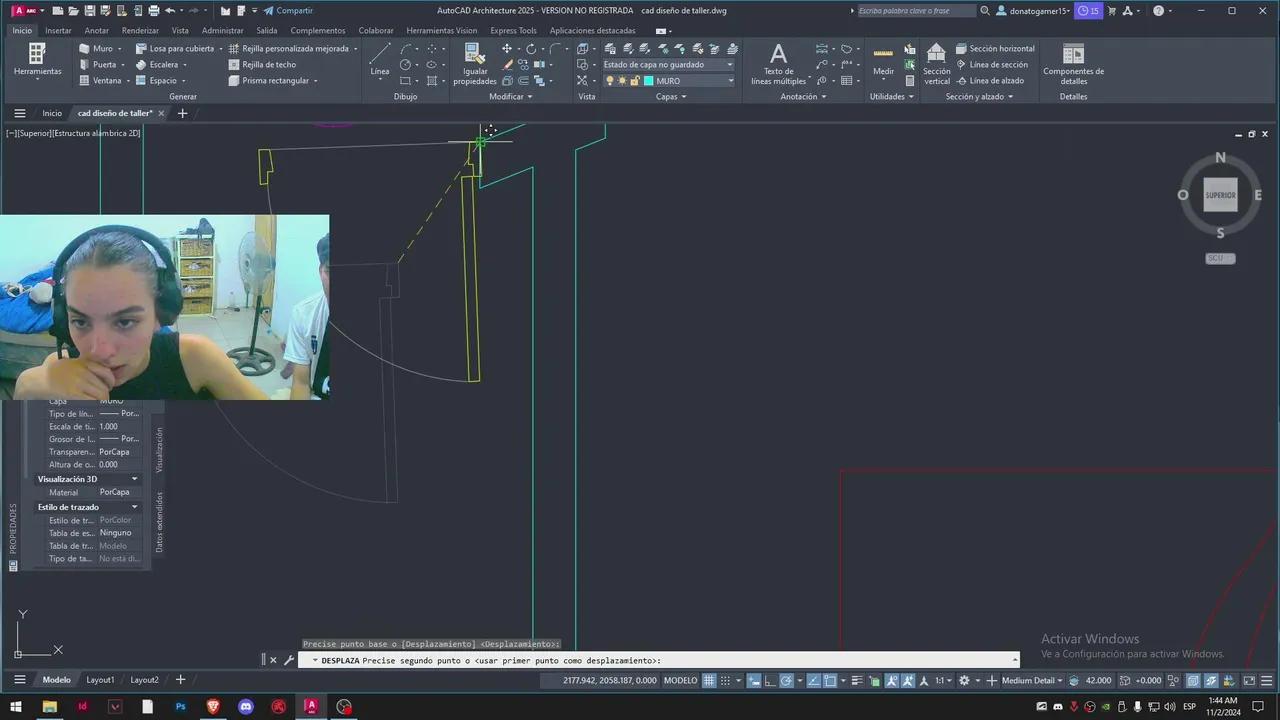Screen dimensions: 1280x720
Task: Toggle the MODELO space button
Action: pos(681,680)
